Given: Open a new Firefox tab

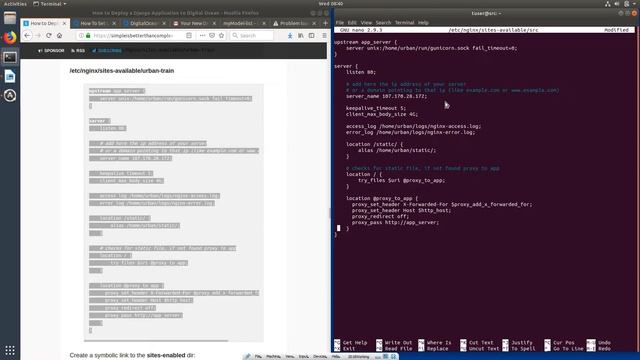Looking at the screenshot, I should 325,23.
